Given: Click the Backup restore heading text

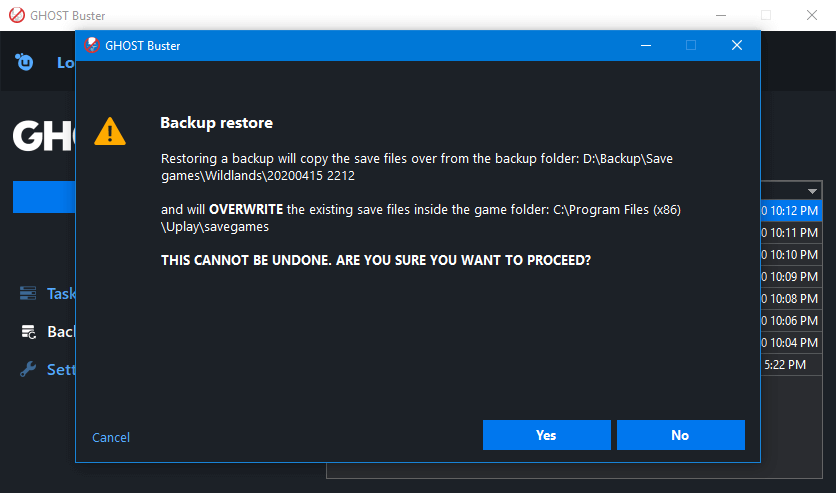Looking at the screenshot, I should (216, 123).
